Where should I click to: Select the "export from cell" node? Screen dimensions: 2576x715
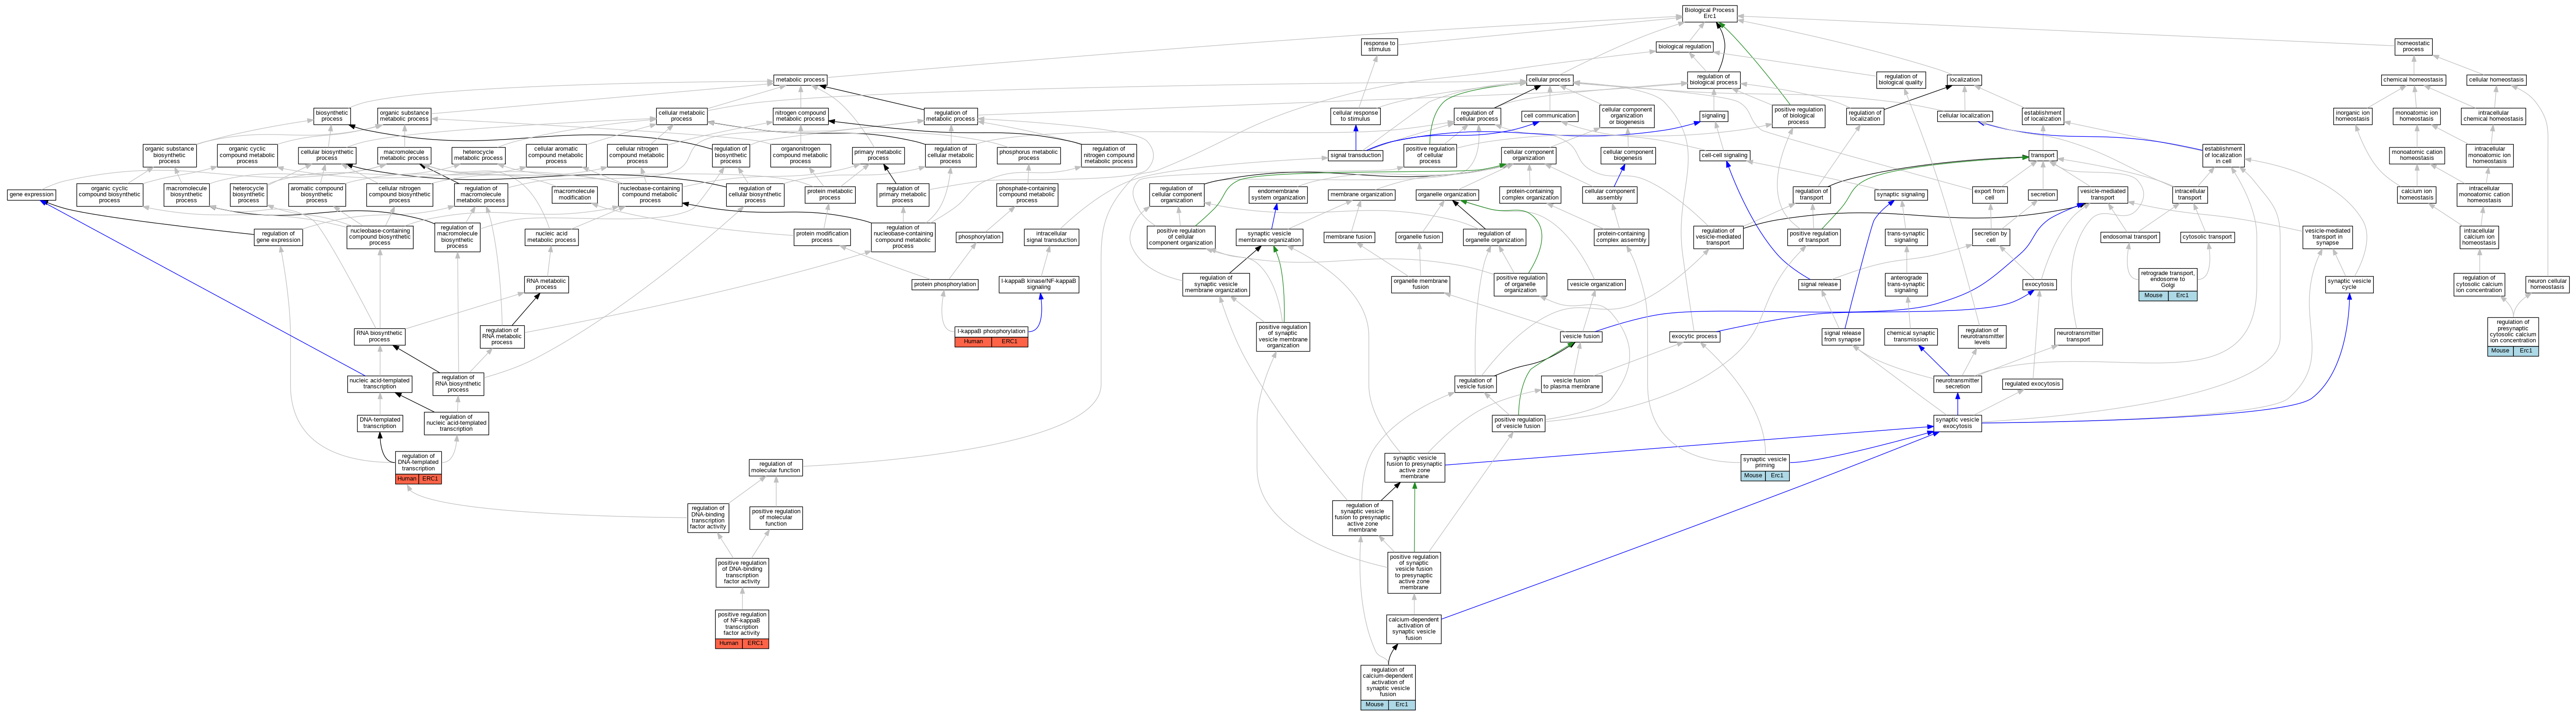coord(1989,194)
